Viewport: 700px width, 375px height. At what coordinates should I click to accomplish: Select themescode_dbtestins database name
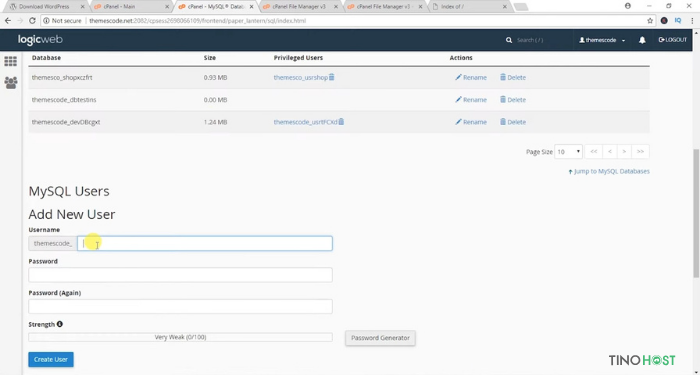click(64, 100)
